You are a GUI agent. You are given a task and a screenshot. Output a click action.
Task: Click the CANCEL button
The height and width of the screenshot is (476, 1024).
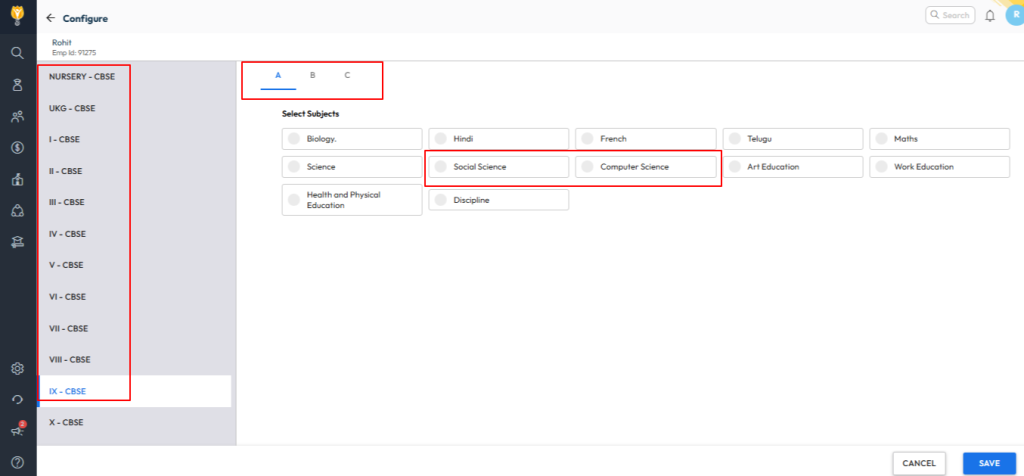(x=918, y=463)
